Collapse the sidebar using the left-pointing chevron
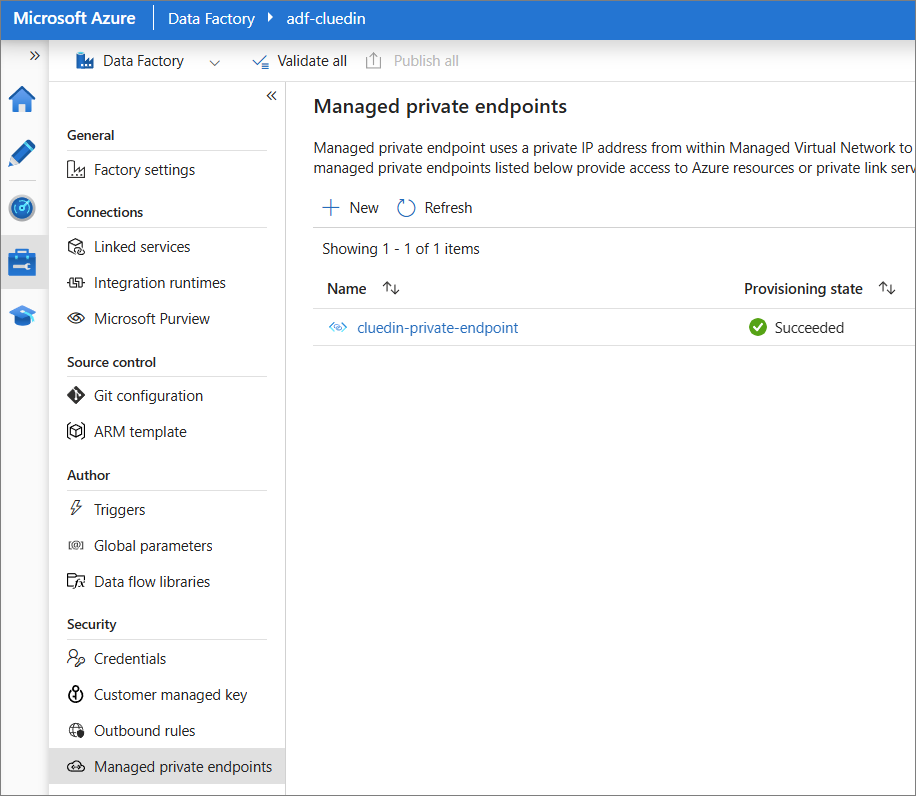 click(271, 94)
